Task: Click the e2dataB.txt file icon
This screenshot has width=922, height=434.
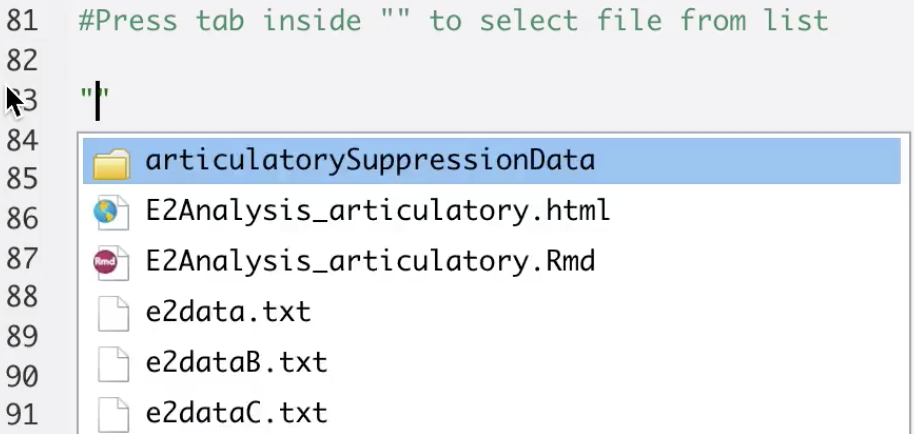Action: tap(113, 363)
